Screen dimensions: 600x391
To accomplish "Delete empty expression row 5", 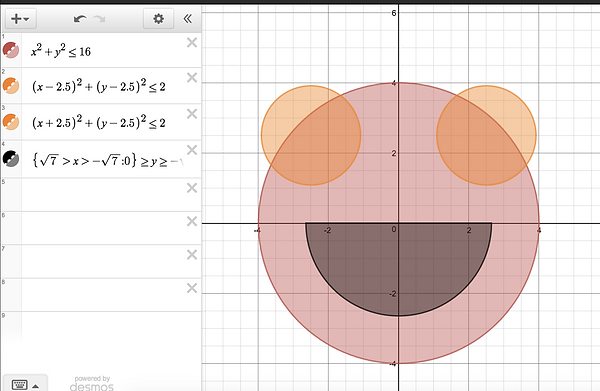I will pos(192,188).
